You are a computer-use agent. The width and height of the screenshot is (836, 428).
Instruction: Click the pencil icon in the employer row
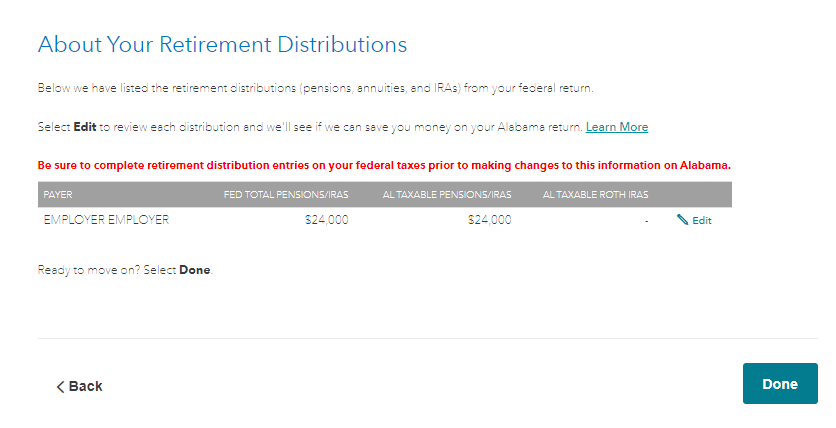click(683, 220)
